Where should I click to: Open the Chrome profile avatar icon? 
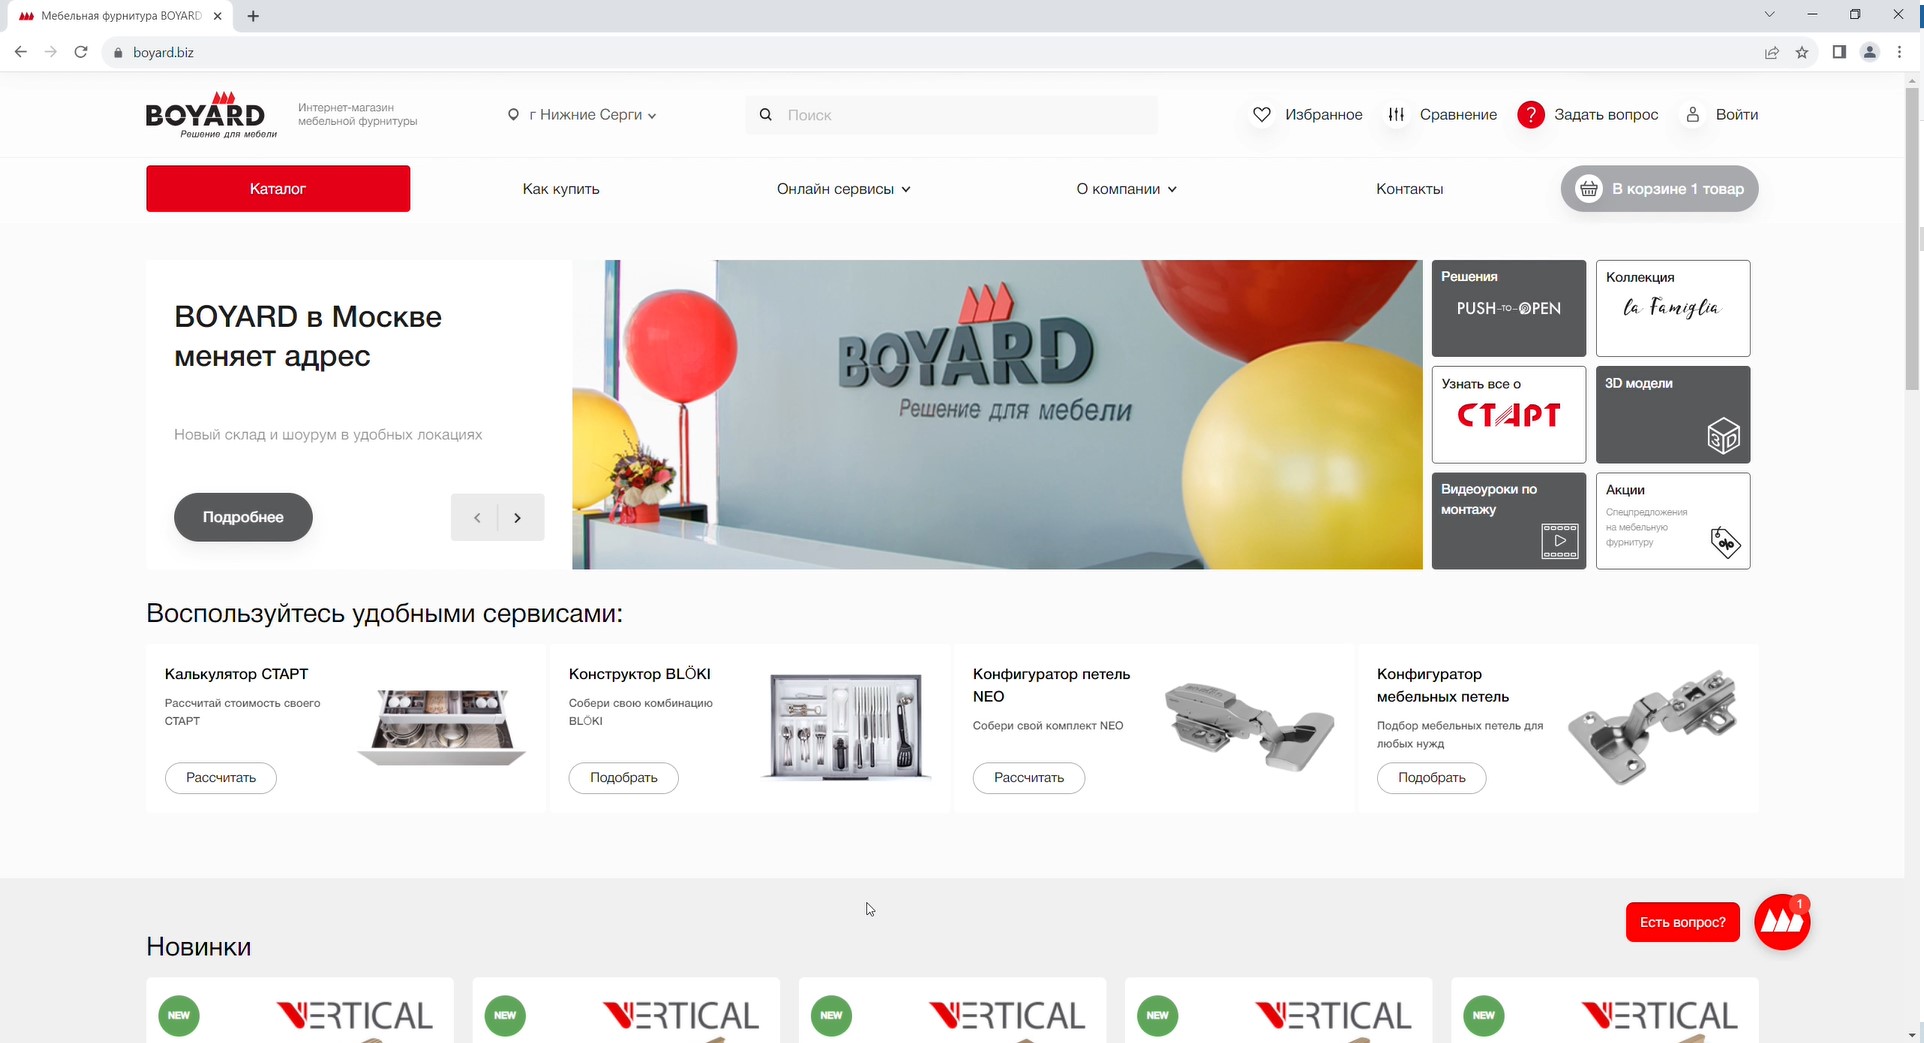pos(1869,52)
